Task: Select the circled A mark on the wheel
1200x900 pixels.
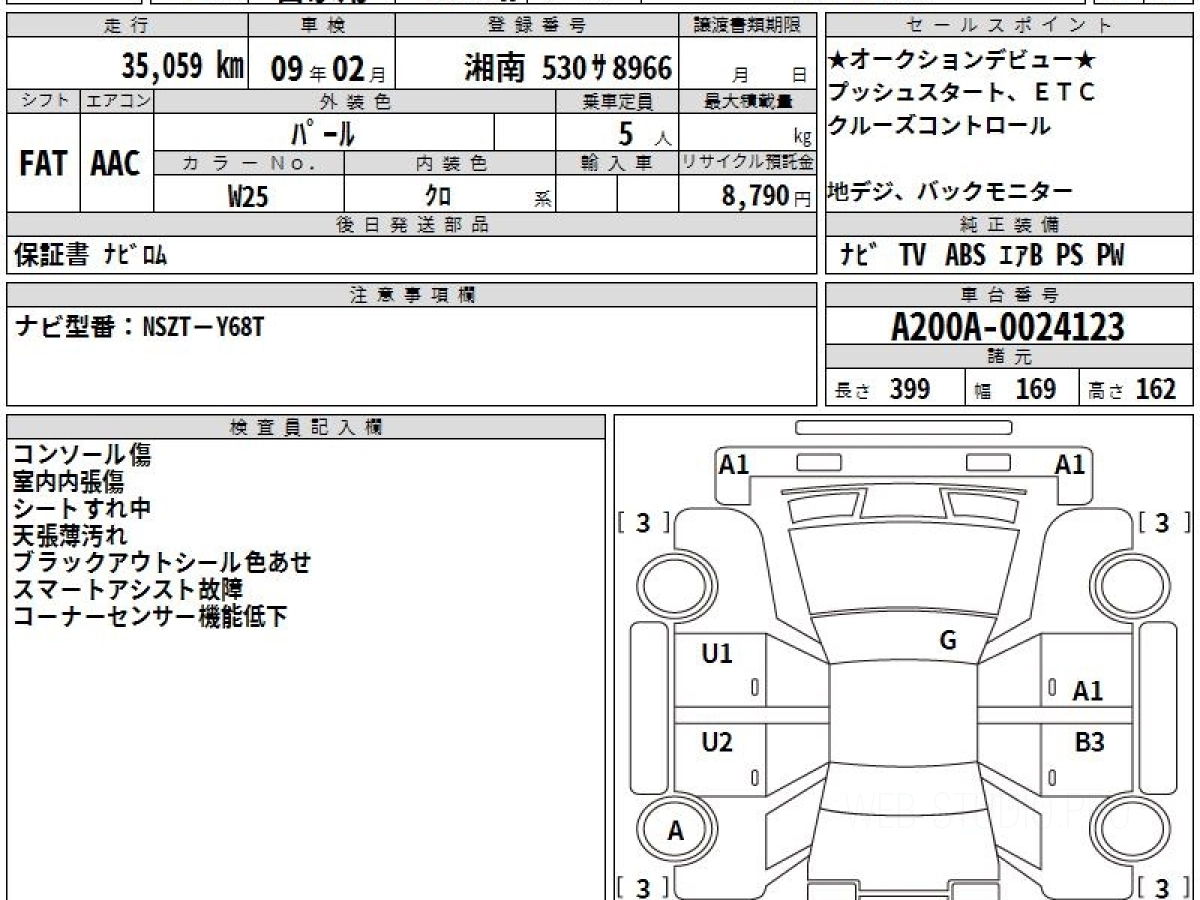Action: pyautogui.click(x=676, y=830)
